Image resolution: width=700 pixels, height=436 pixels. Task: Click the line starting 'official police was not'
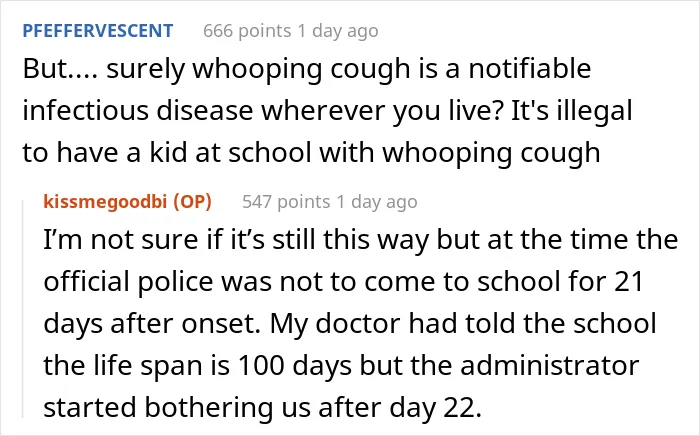(x=343, y=282)
